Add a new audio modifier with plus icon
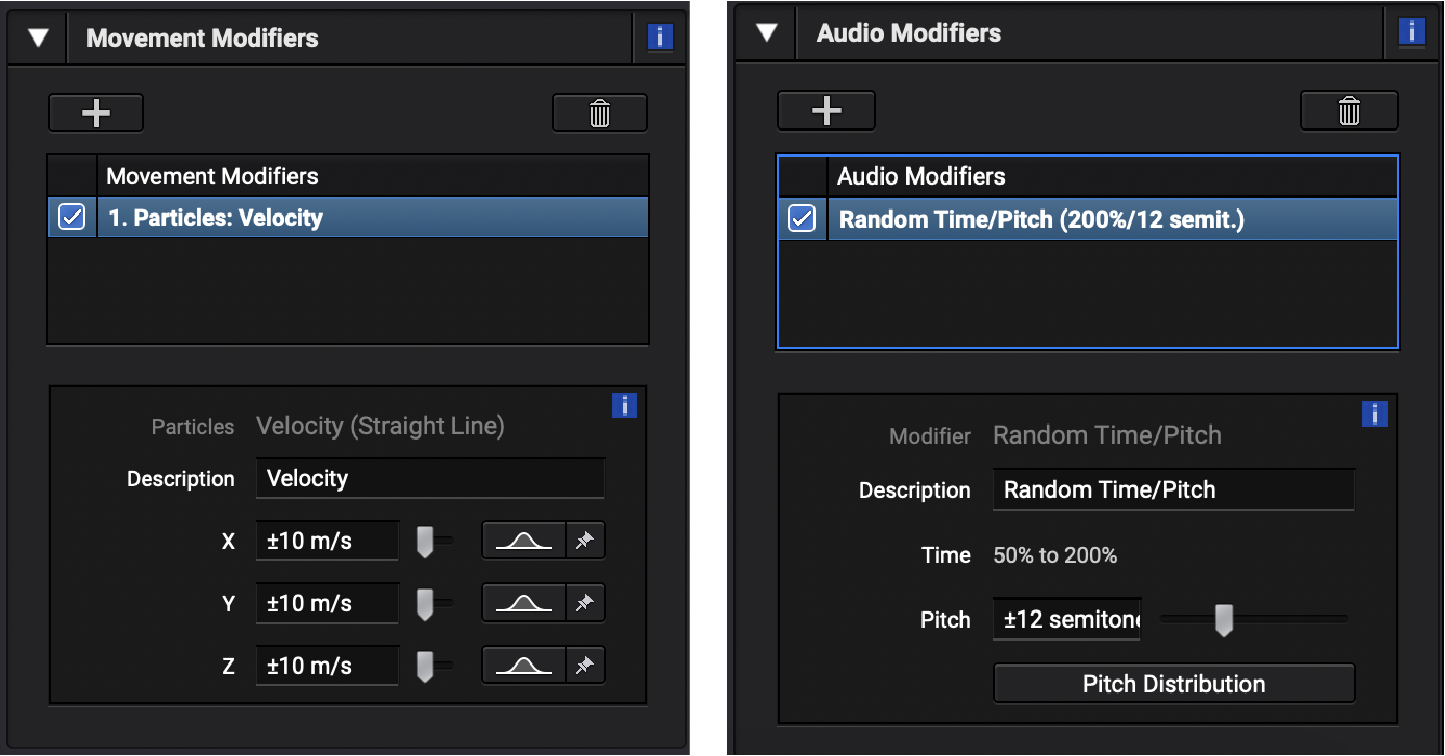1445x756 pixels. (x=826, y=110)
